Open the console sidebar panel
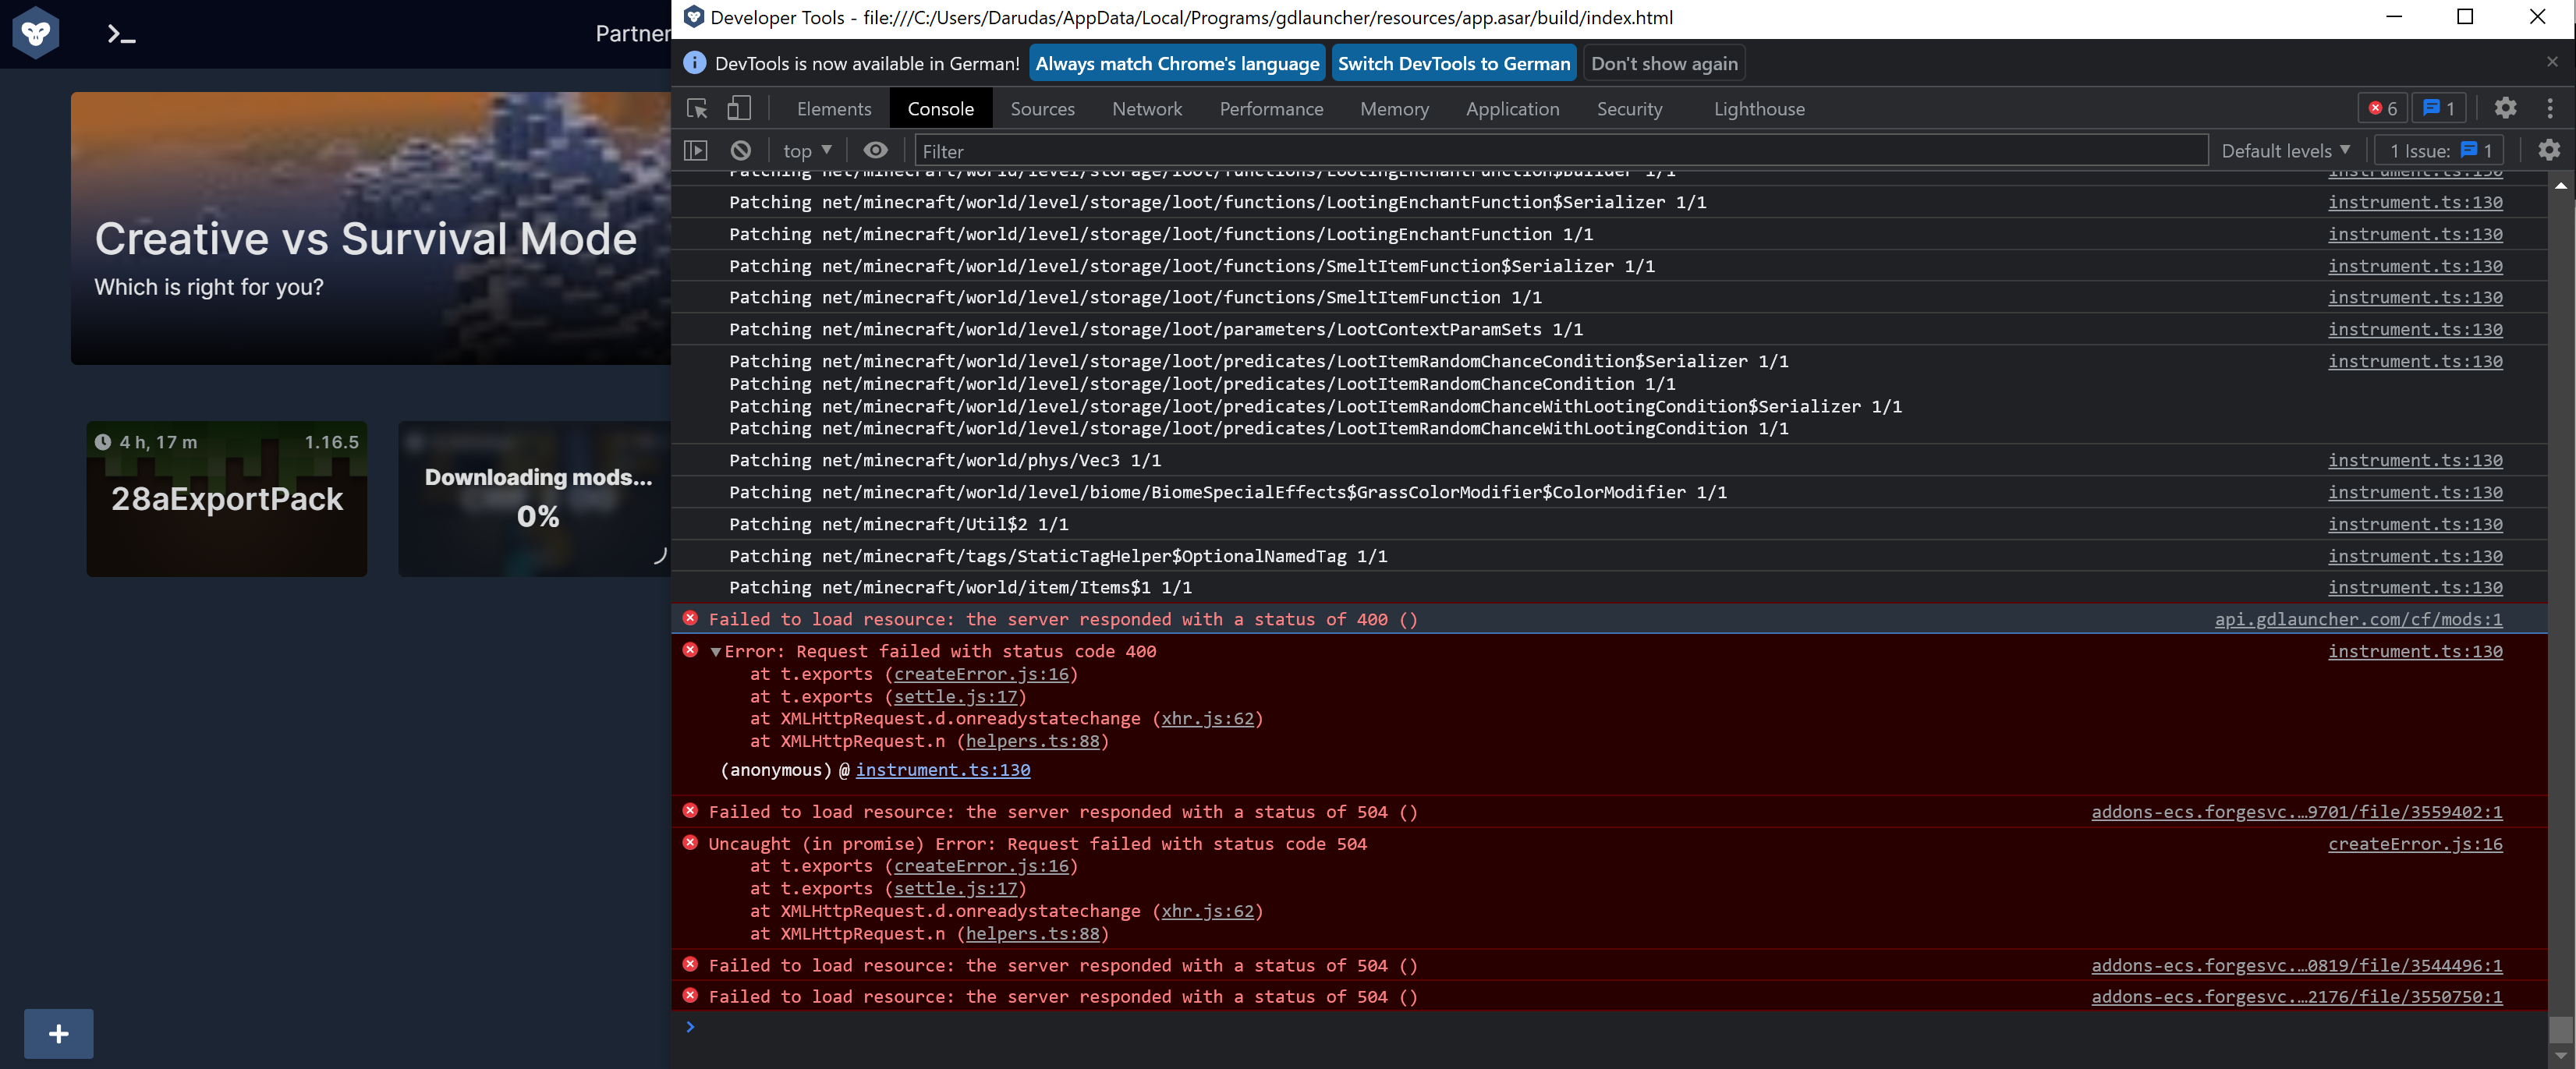The image size is (2576, 1069). [697, 149]
